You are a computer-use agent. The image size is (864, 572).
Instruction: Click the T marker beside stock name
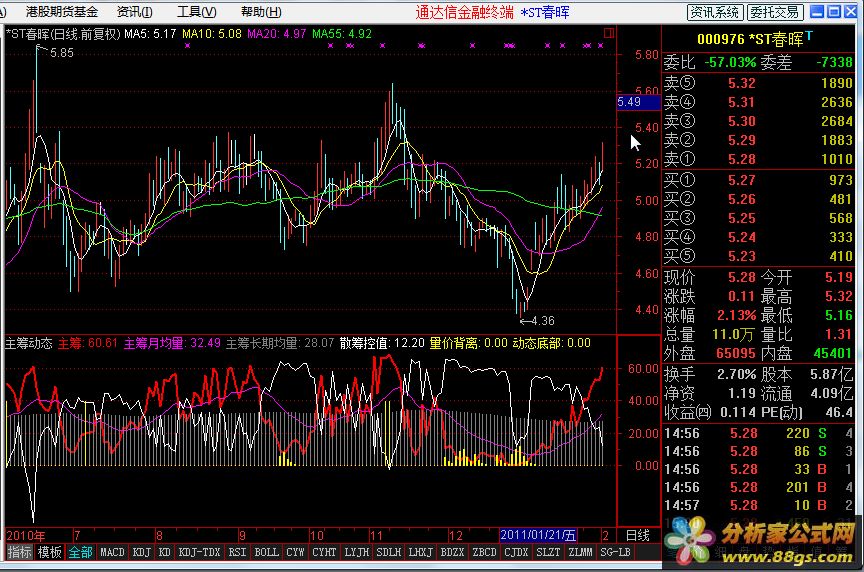[x=809, y=36]
